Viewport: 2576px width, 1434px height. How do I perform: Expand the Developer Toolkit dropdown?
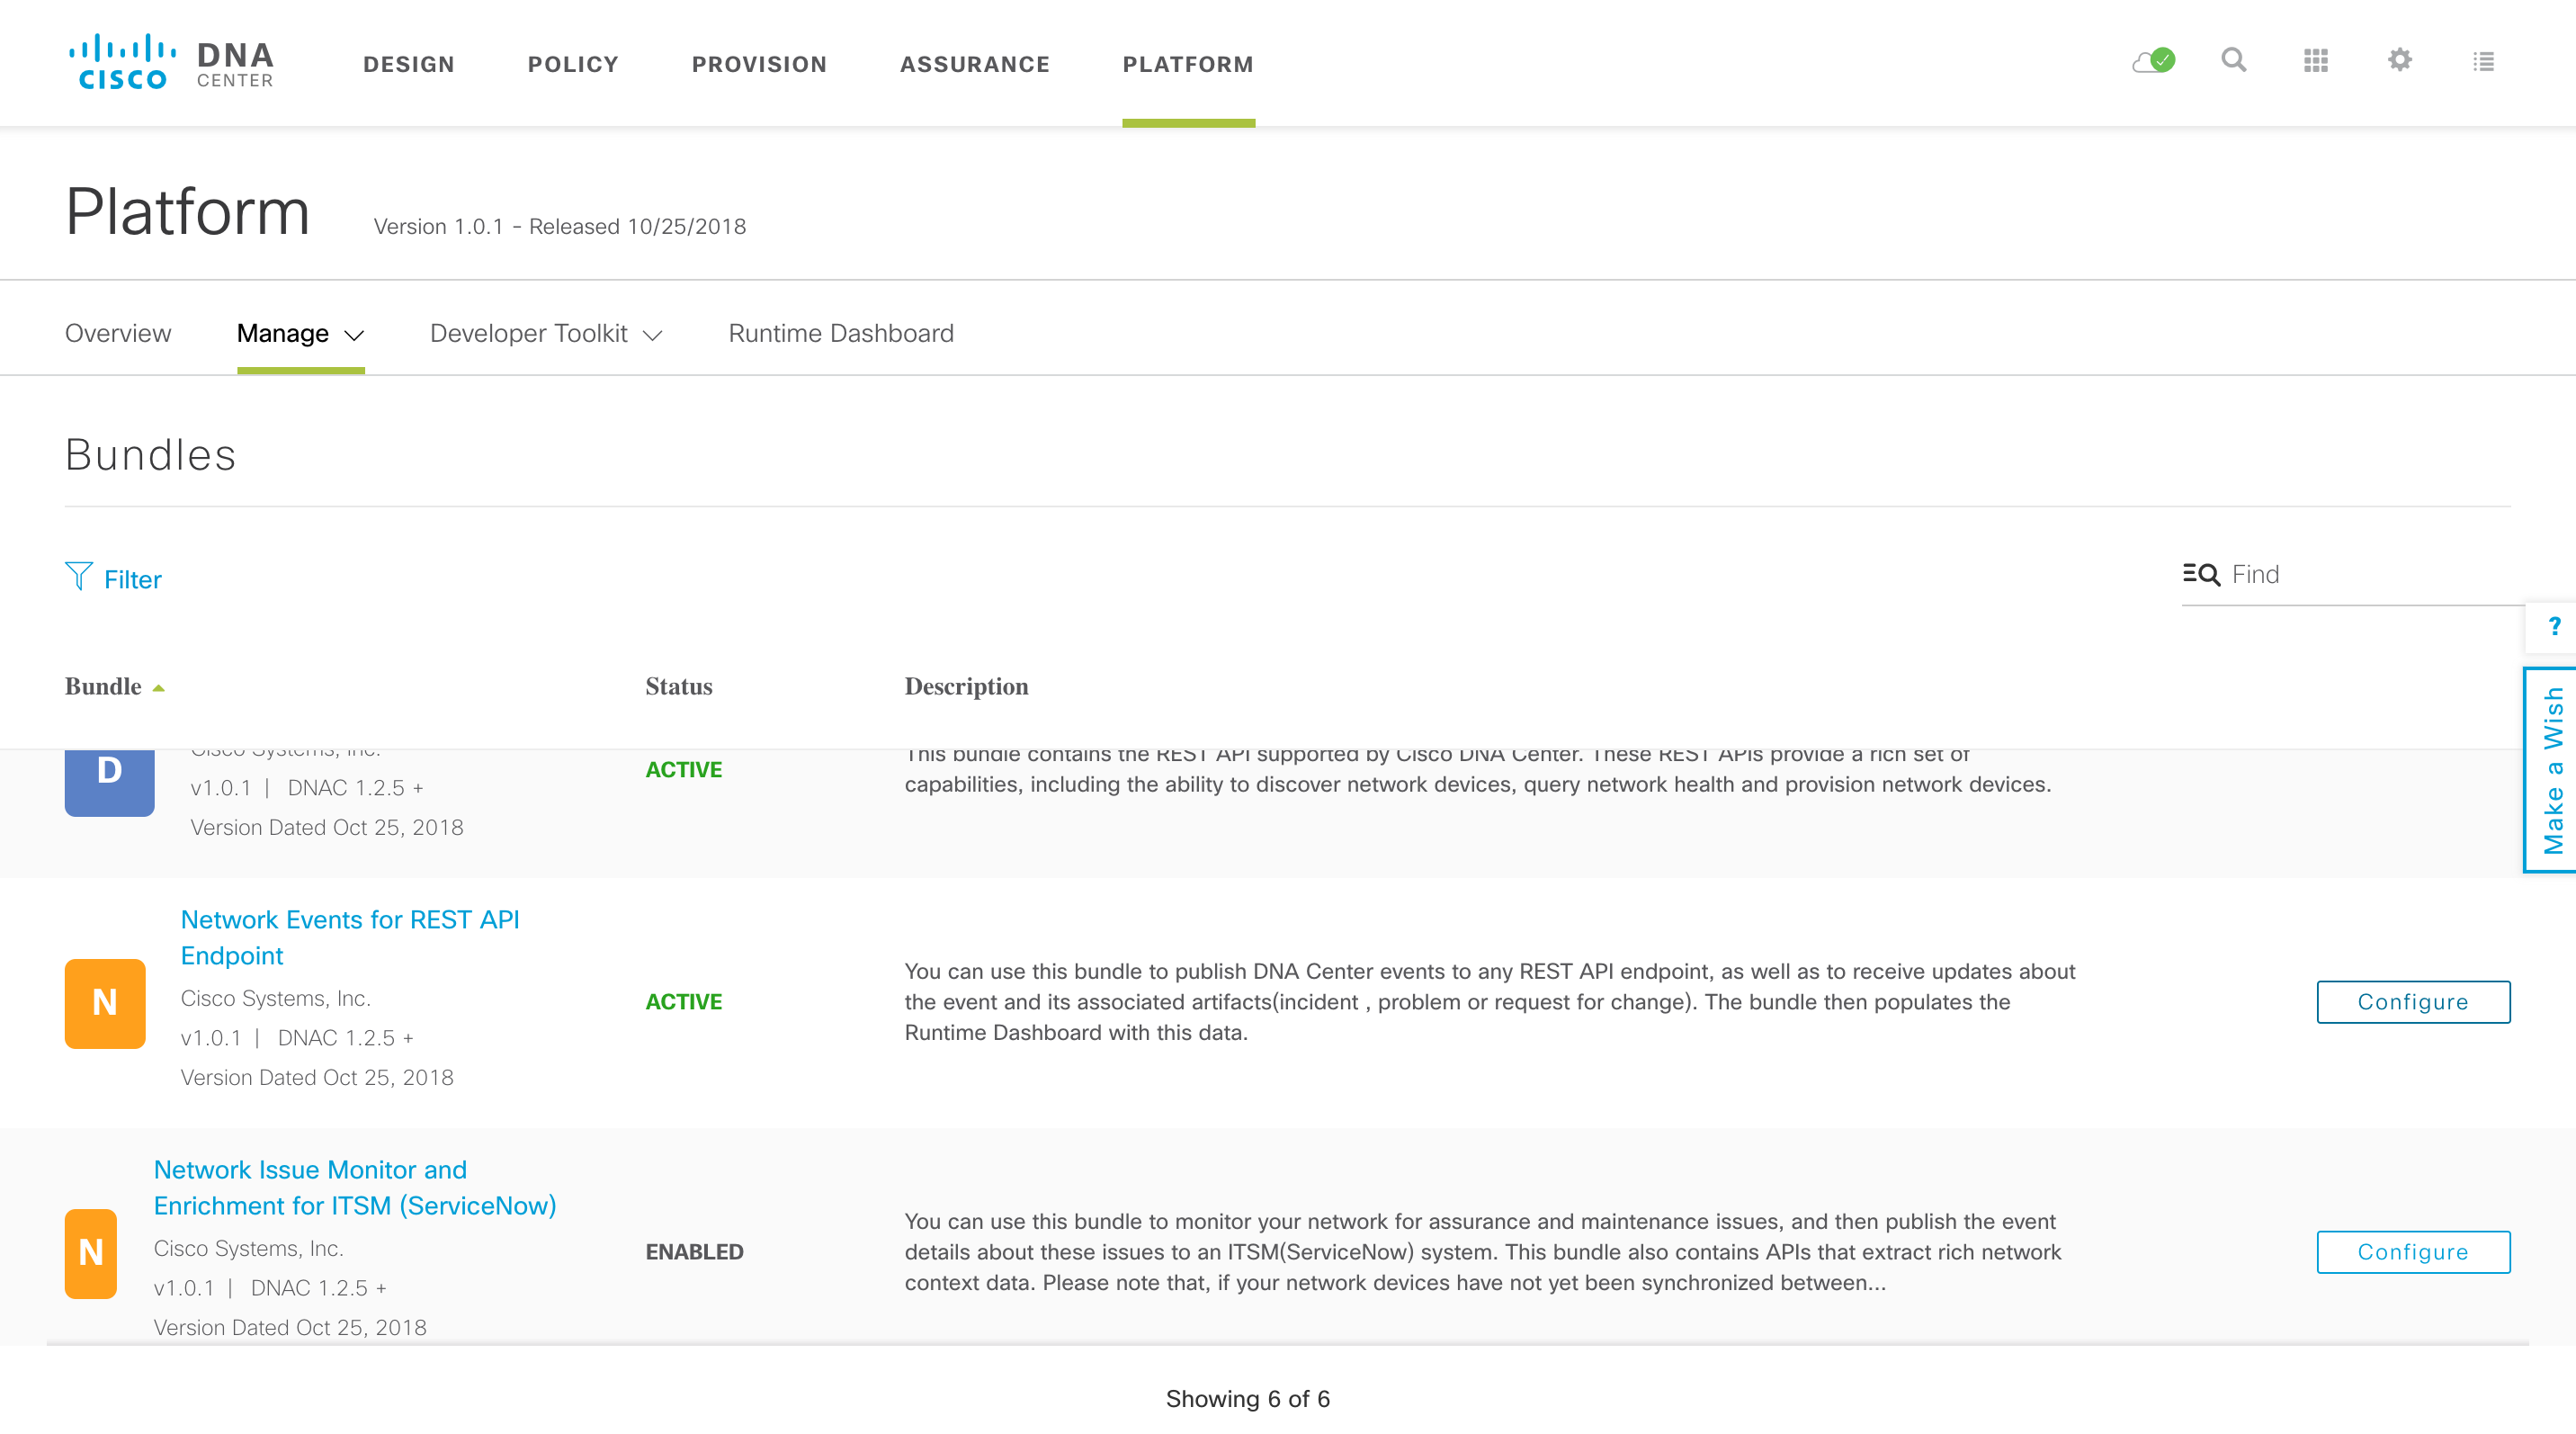coord(546,333)
